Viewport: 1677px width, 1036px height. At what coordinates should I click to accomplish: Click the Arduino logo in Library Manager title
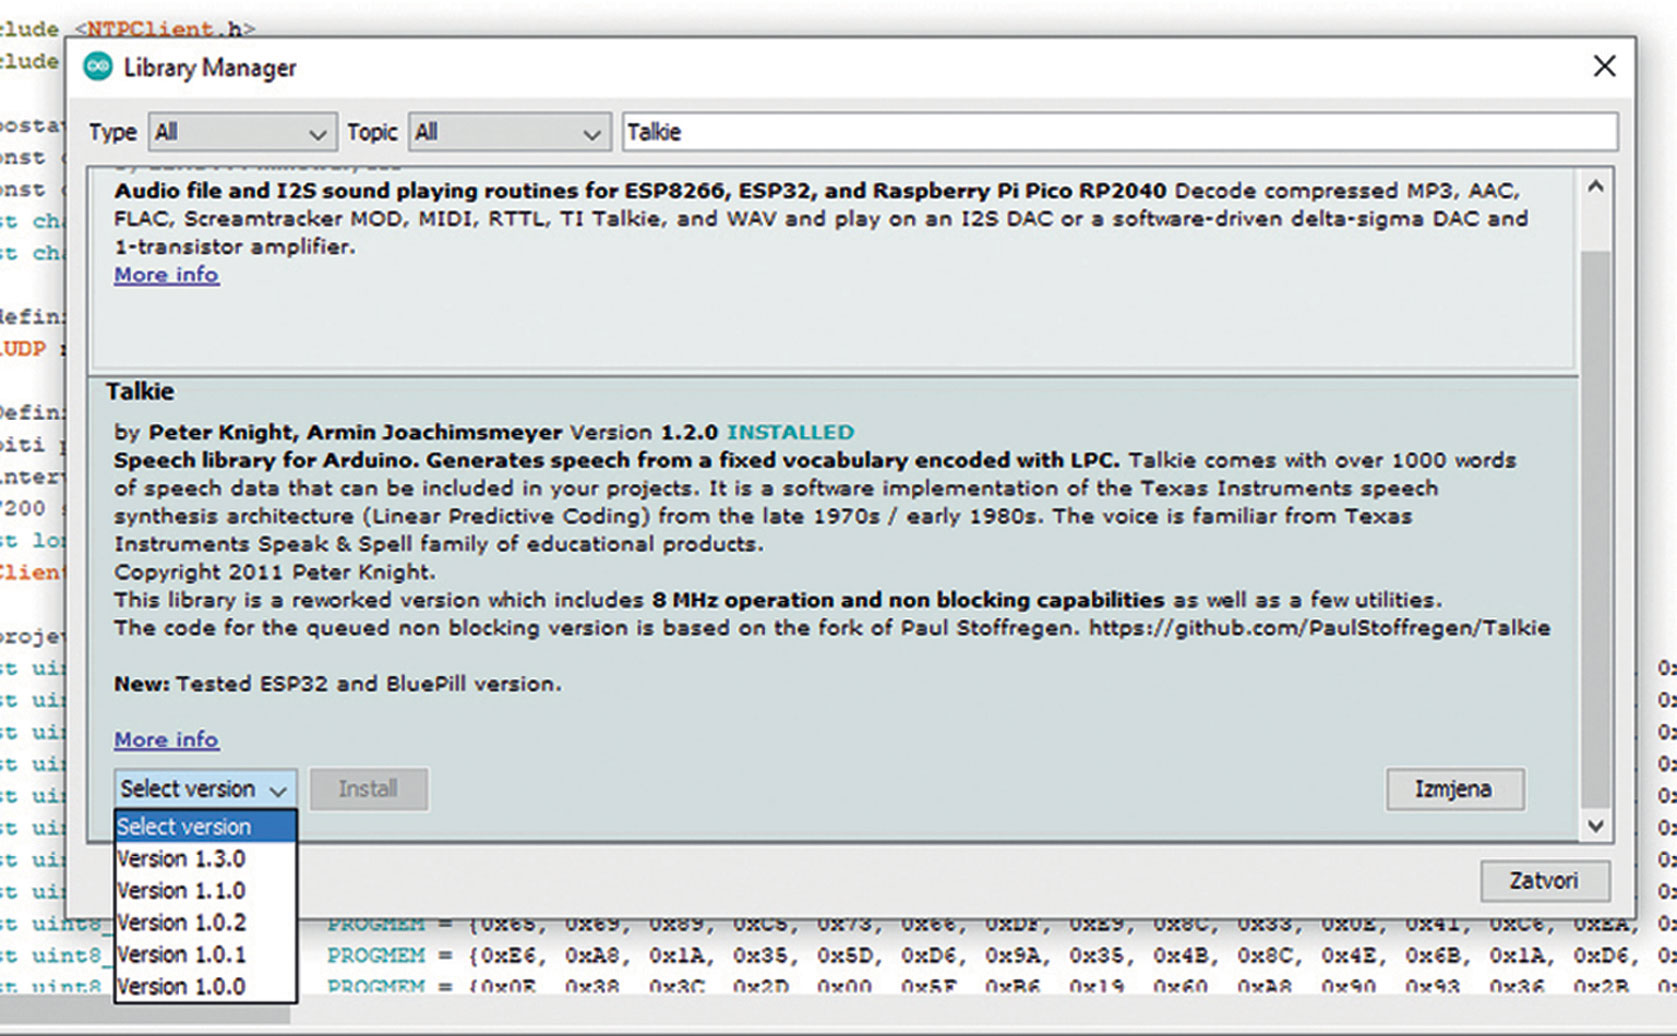tap(98, 67)
